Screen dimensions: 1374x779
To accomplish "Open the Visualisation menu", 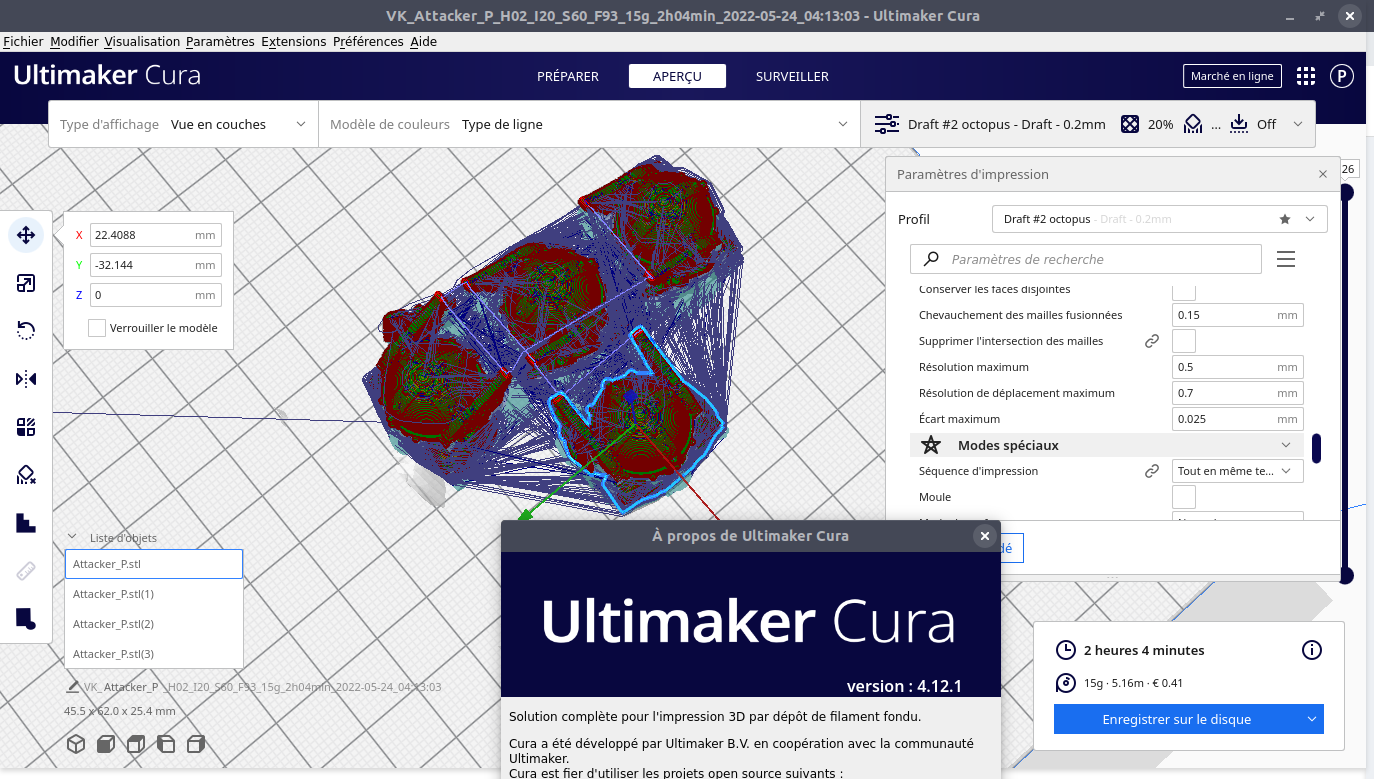I will click(142, 42).
